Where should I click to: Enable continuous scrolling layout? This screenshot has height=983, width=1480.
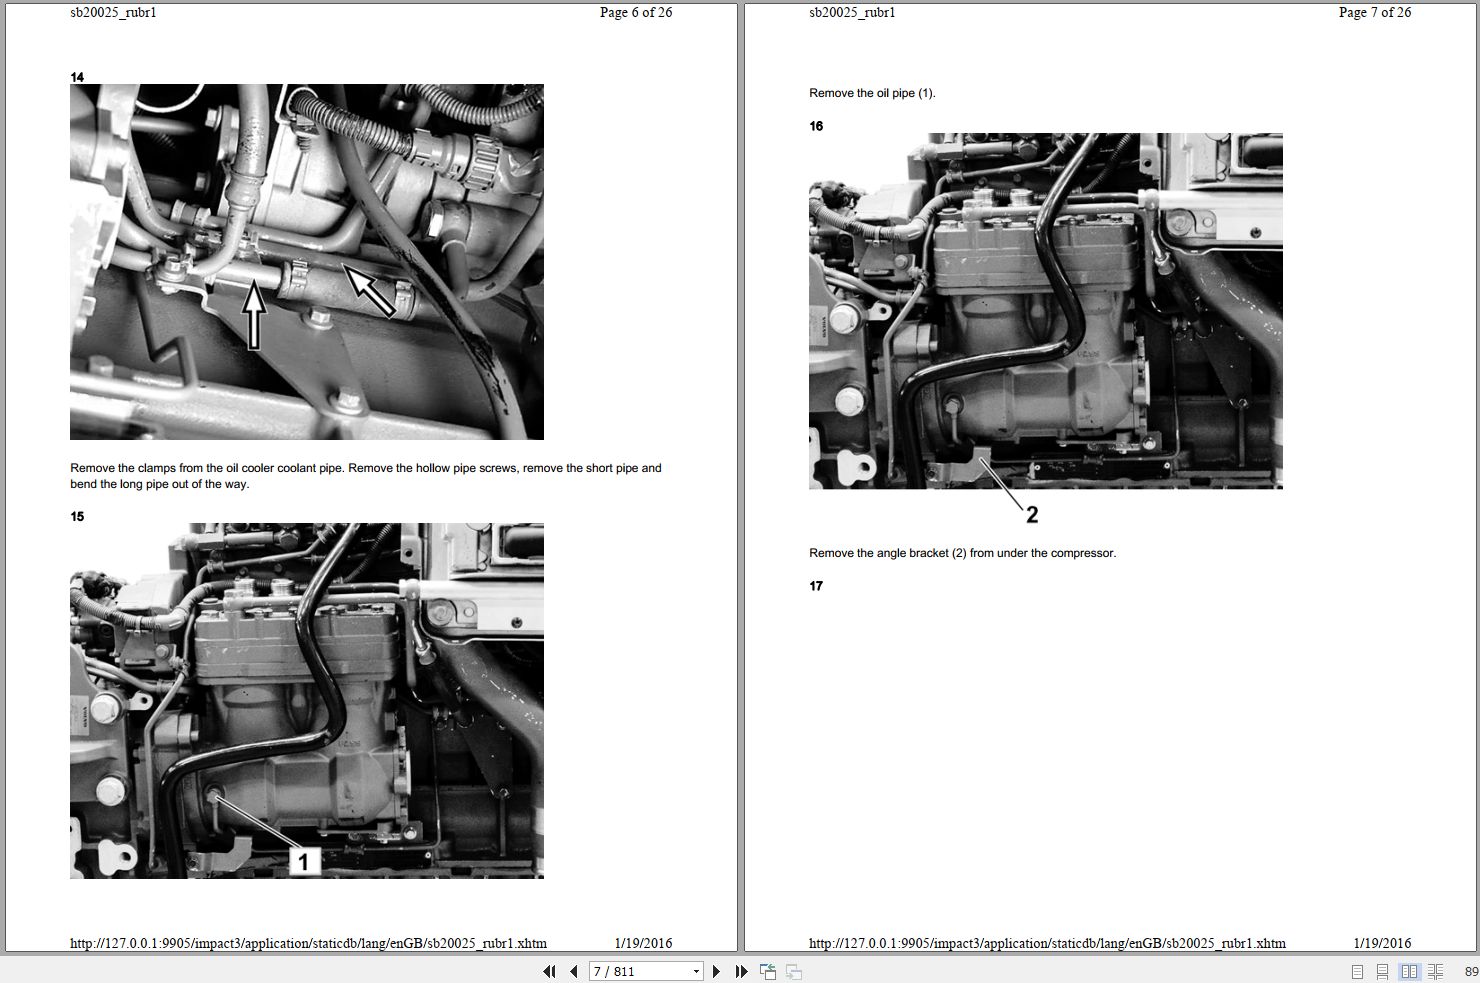[1382, 971]
